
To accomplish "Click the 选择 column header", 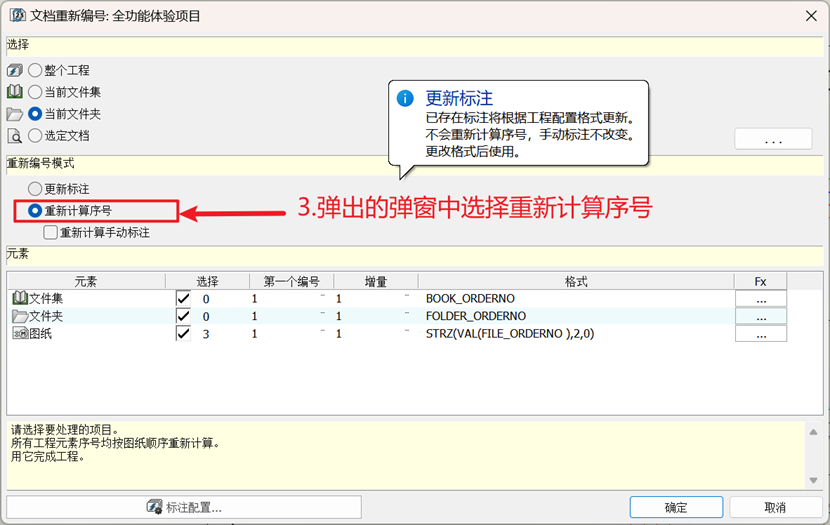I will coord(207,281).
